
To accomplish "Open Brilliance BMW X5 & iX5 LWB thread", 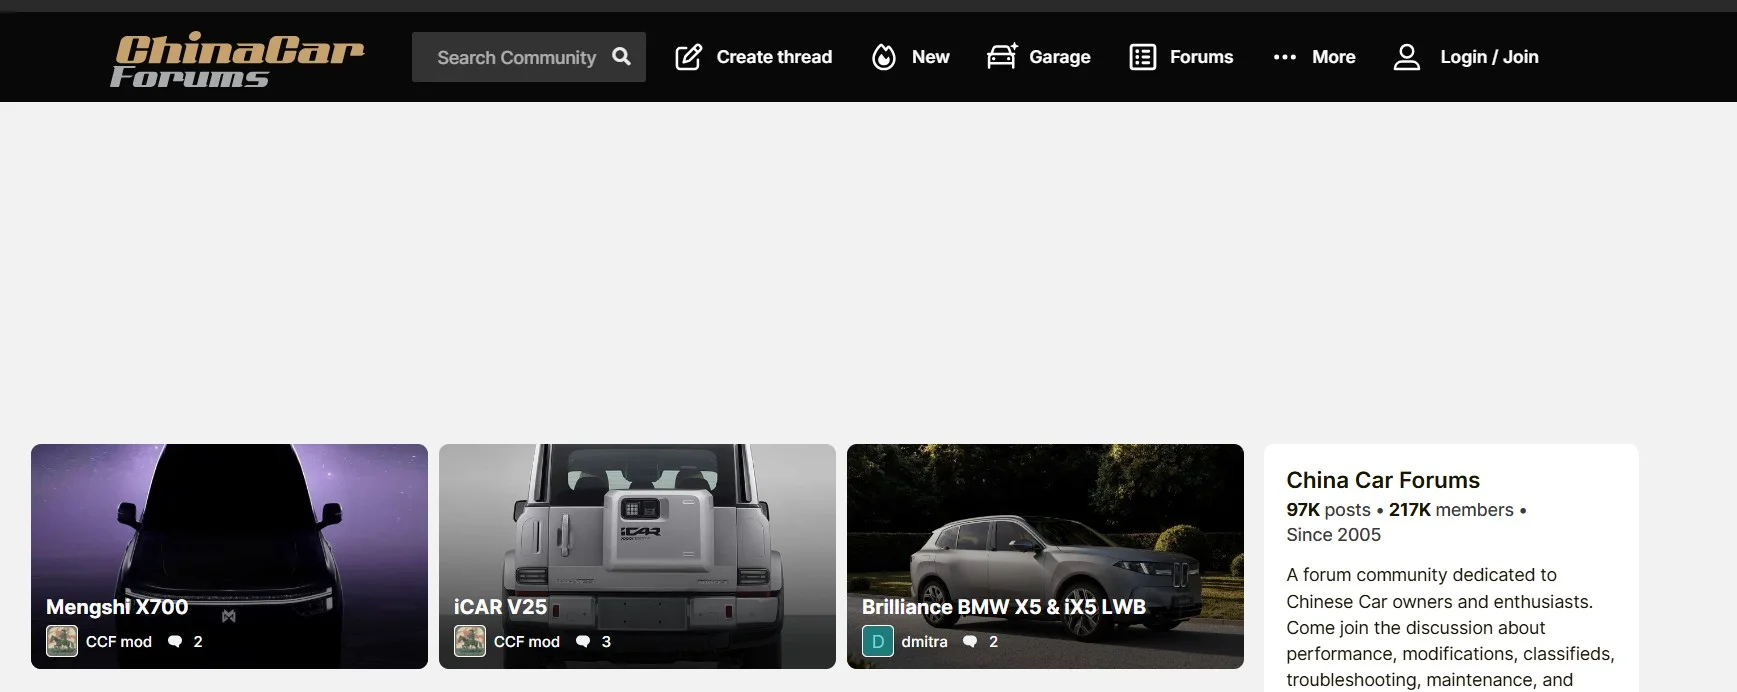I will 1004,607.
